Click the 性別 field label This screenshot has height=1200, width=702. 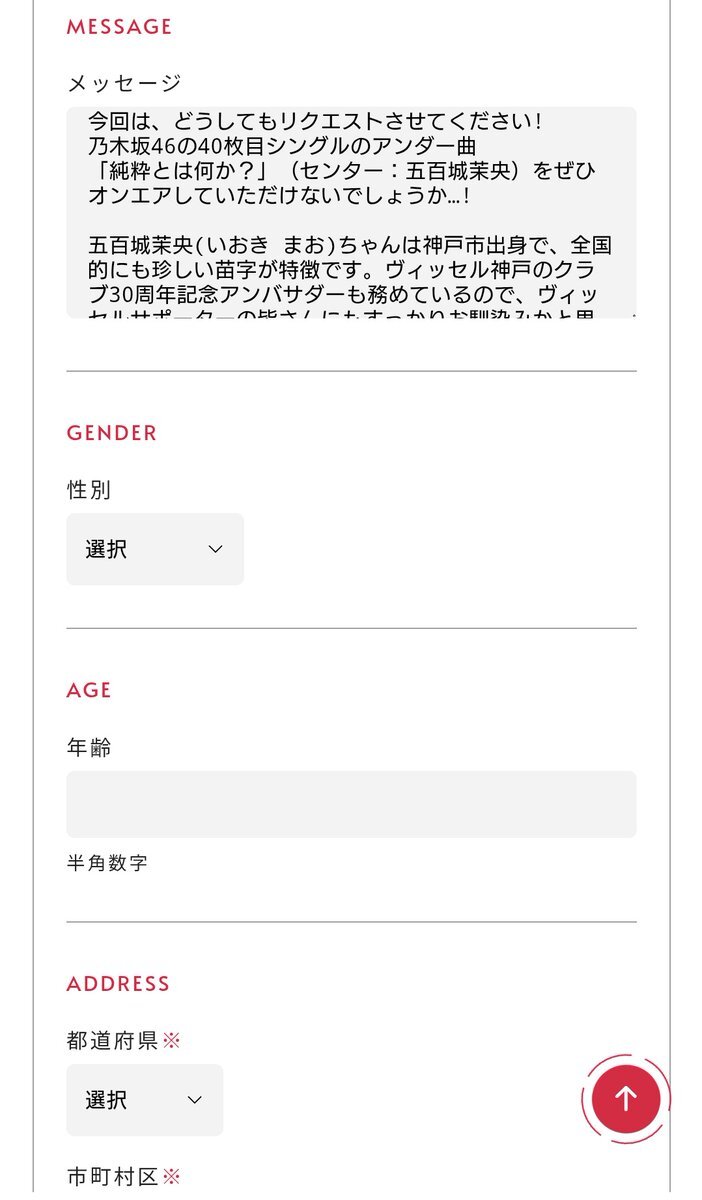pyautogui.click(x=89, y=490)
